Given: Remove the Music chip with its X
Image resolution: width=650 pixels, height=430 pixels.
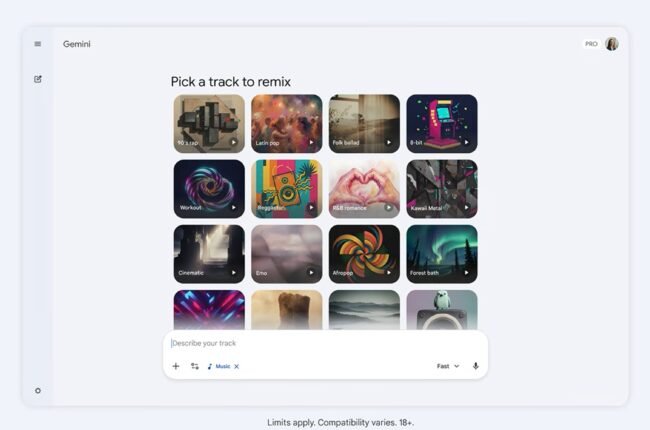Looking at the screenshot, I should pyautogui.click(x=237, y=367).
